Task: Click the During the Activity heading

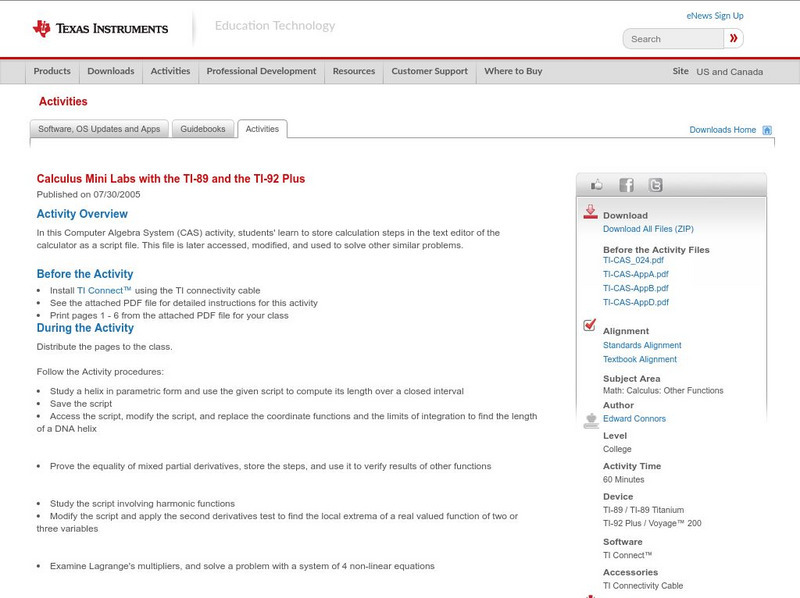Action: (85, 328)
